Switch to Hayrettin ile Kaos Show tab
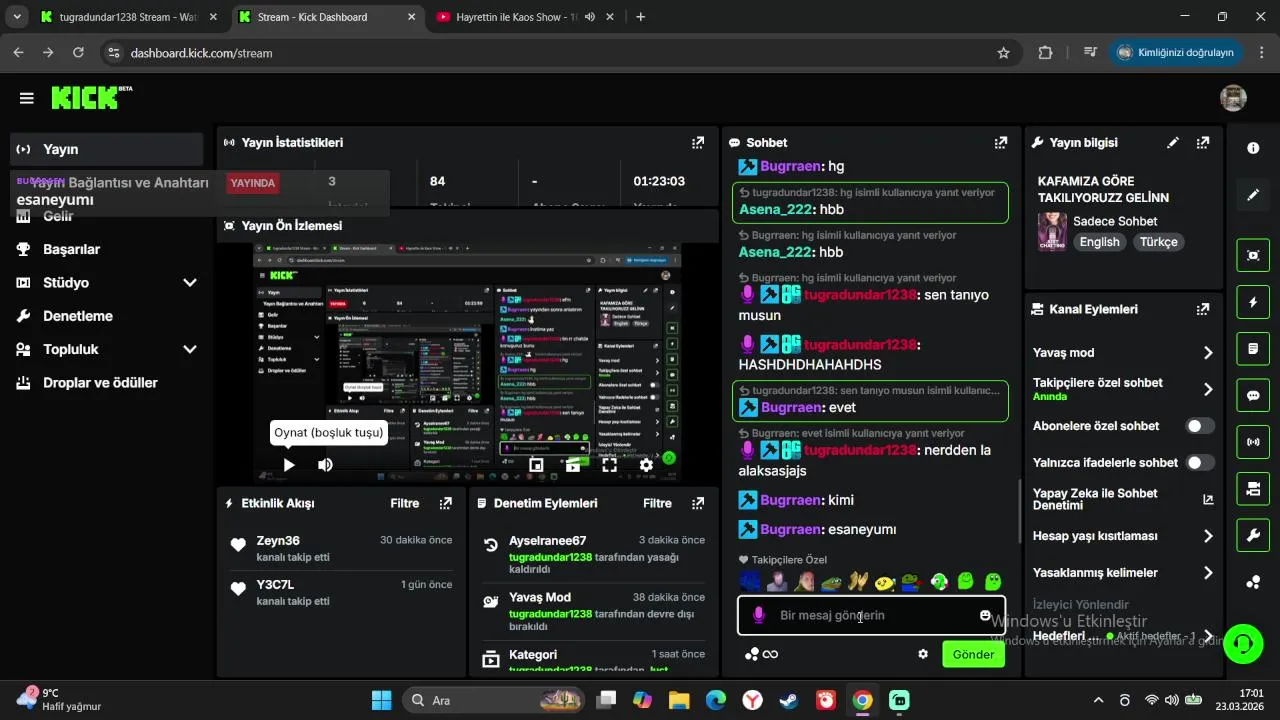The height and width of the screenshot is (720, 1280). 526,17
